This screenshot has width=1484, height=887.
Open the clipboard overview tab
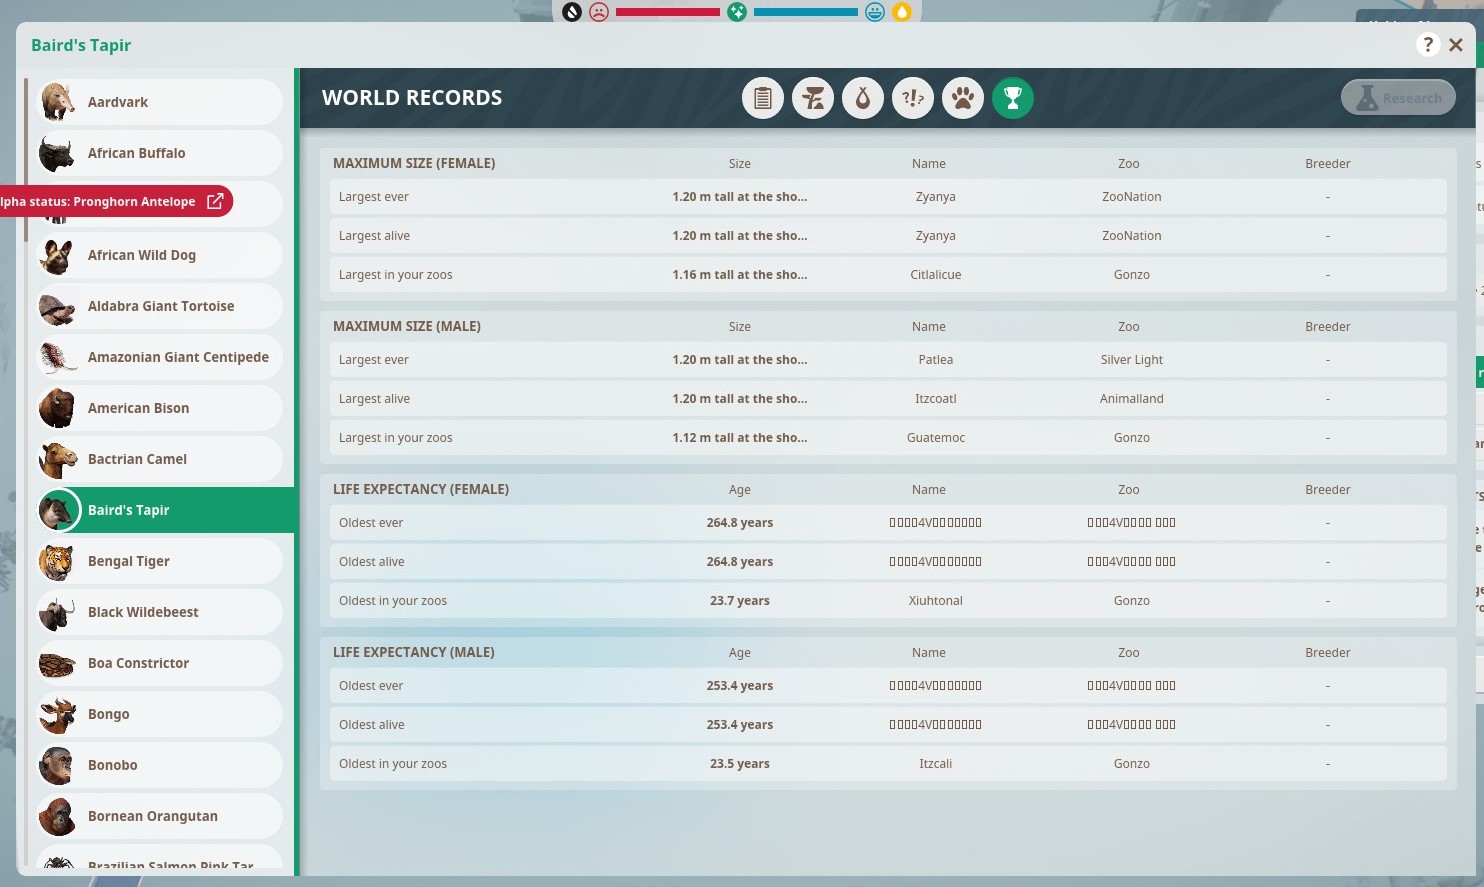763,98
